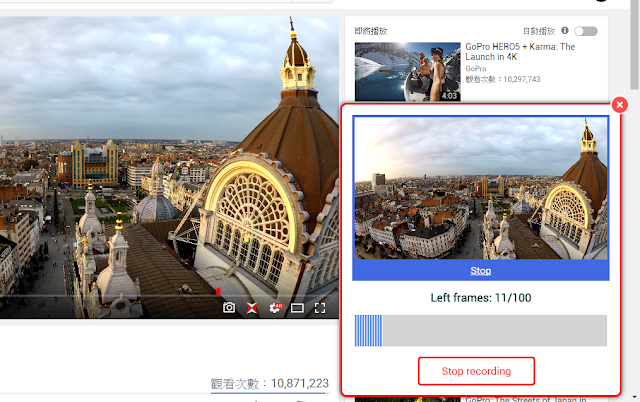This screenshot has width=640, height=402.
Task: Open the 'GoPro HERO5 + Karma: The Launch in 4K' title
Action: [520, 52]
